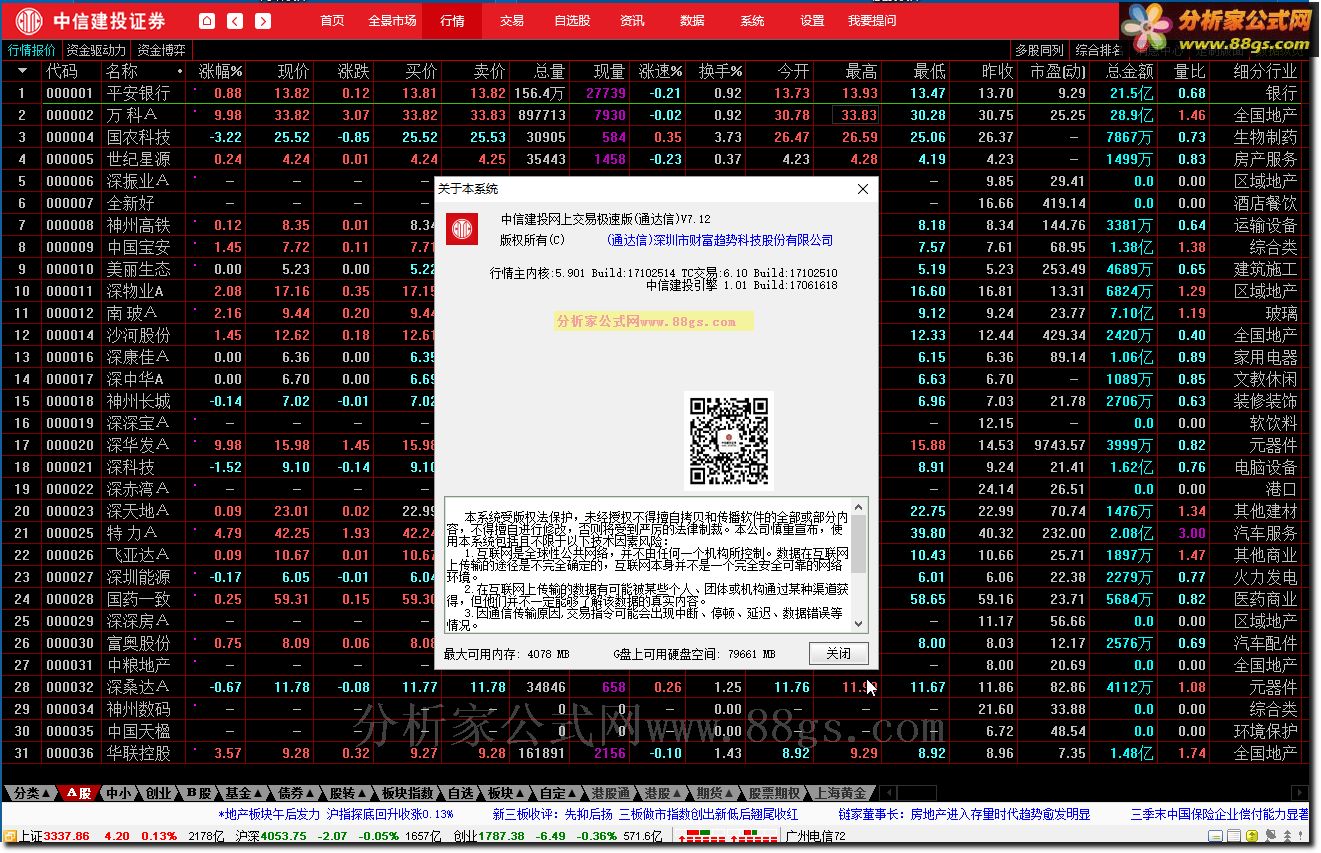1321x853 pixels.
Task: Expand the 港股 tab menu
Action: point(678,793)
